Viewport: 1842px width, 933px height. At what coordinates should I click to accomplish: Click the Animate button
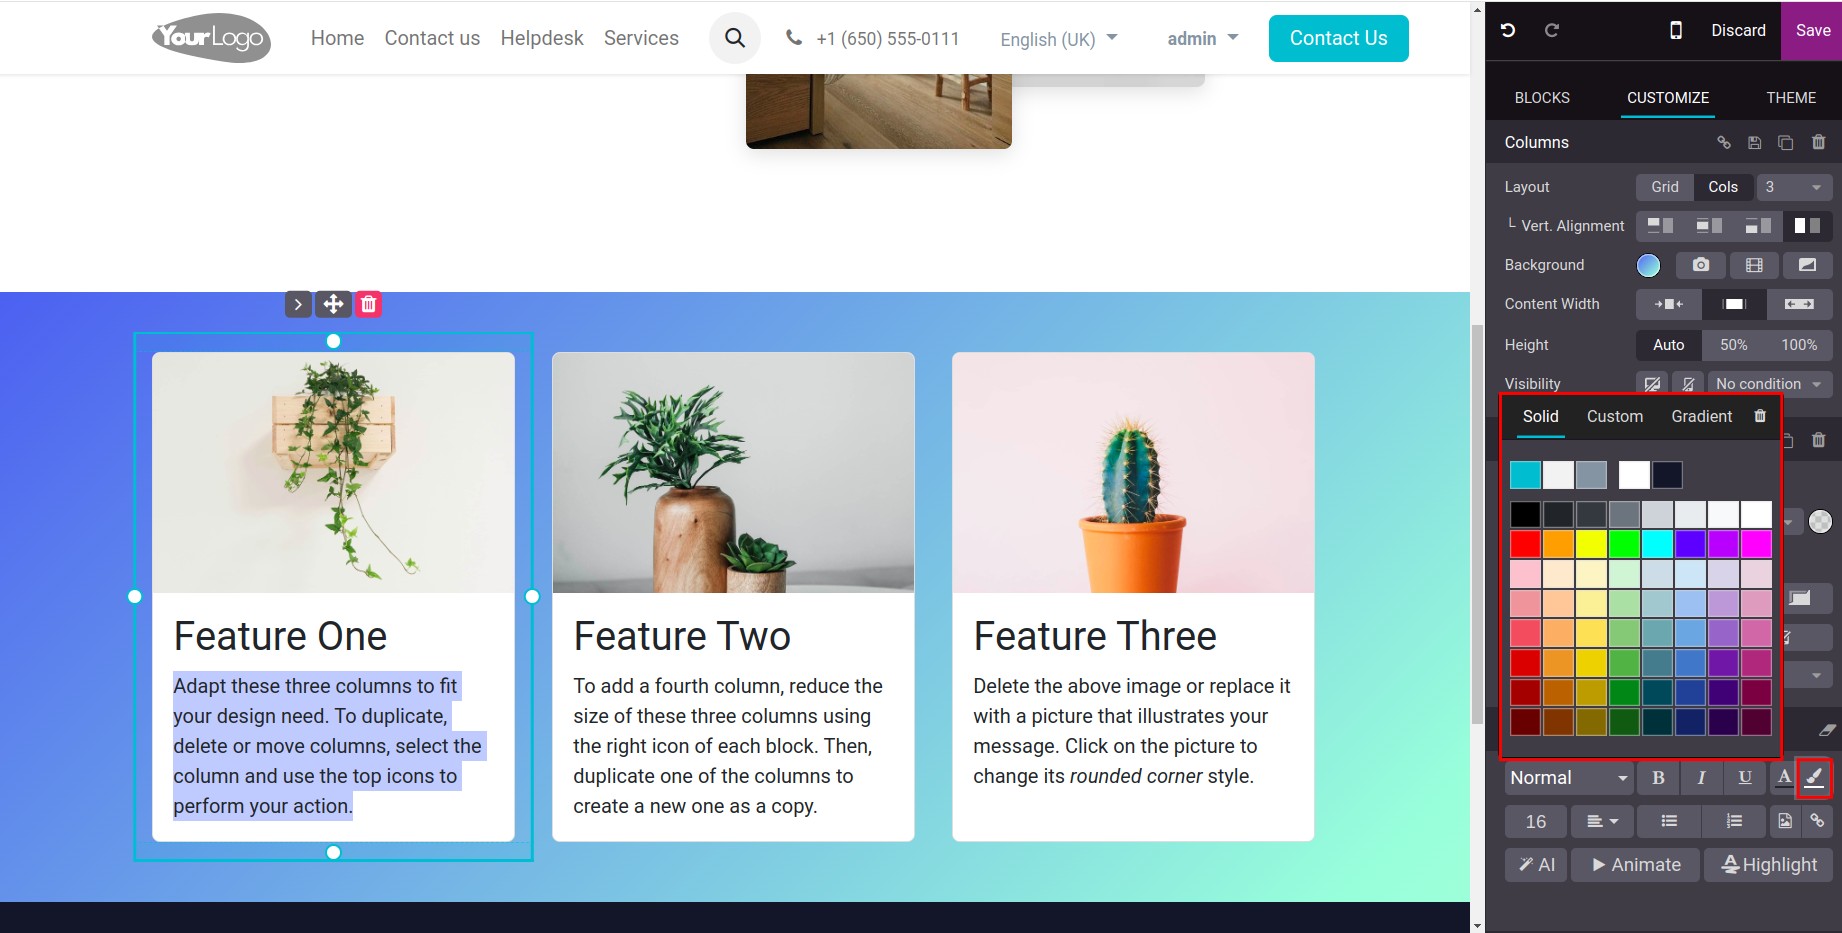click(1635, 865)
